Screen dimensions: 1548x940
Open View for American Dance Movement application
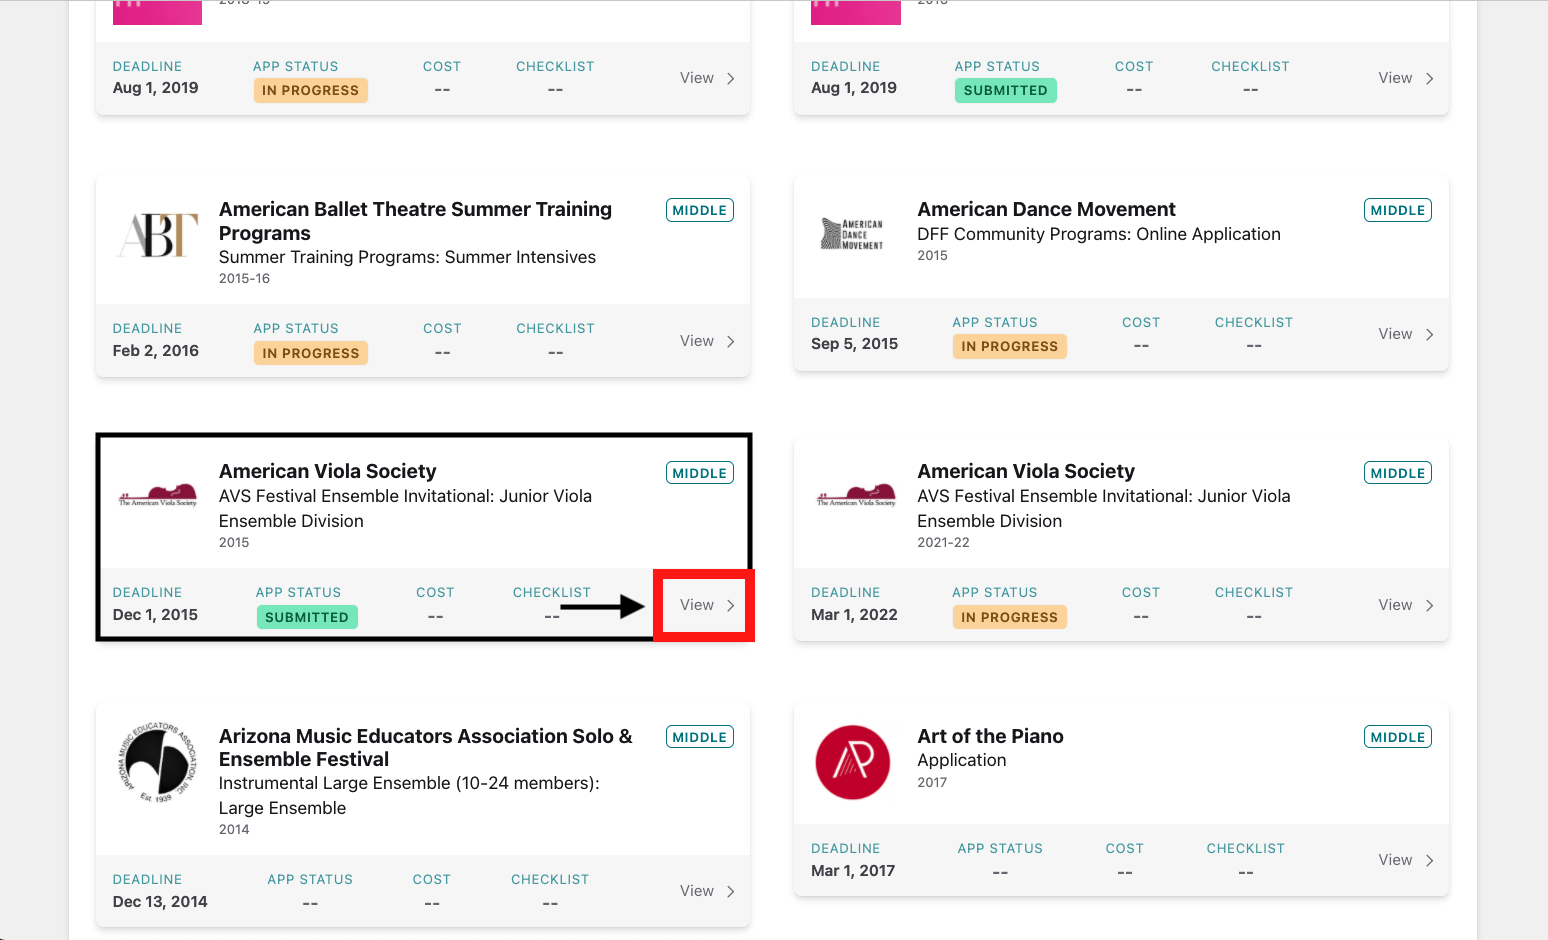(x=1406, y=334)
